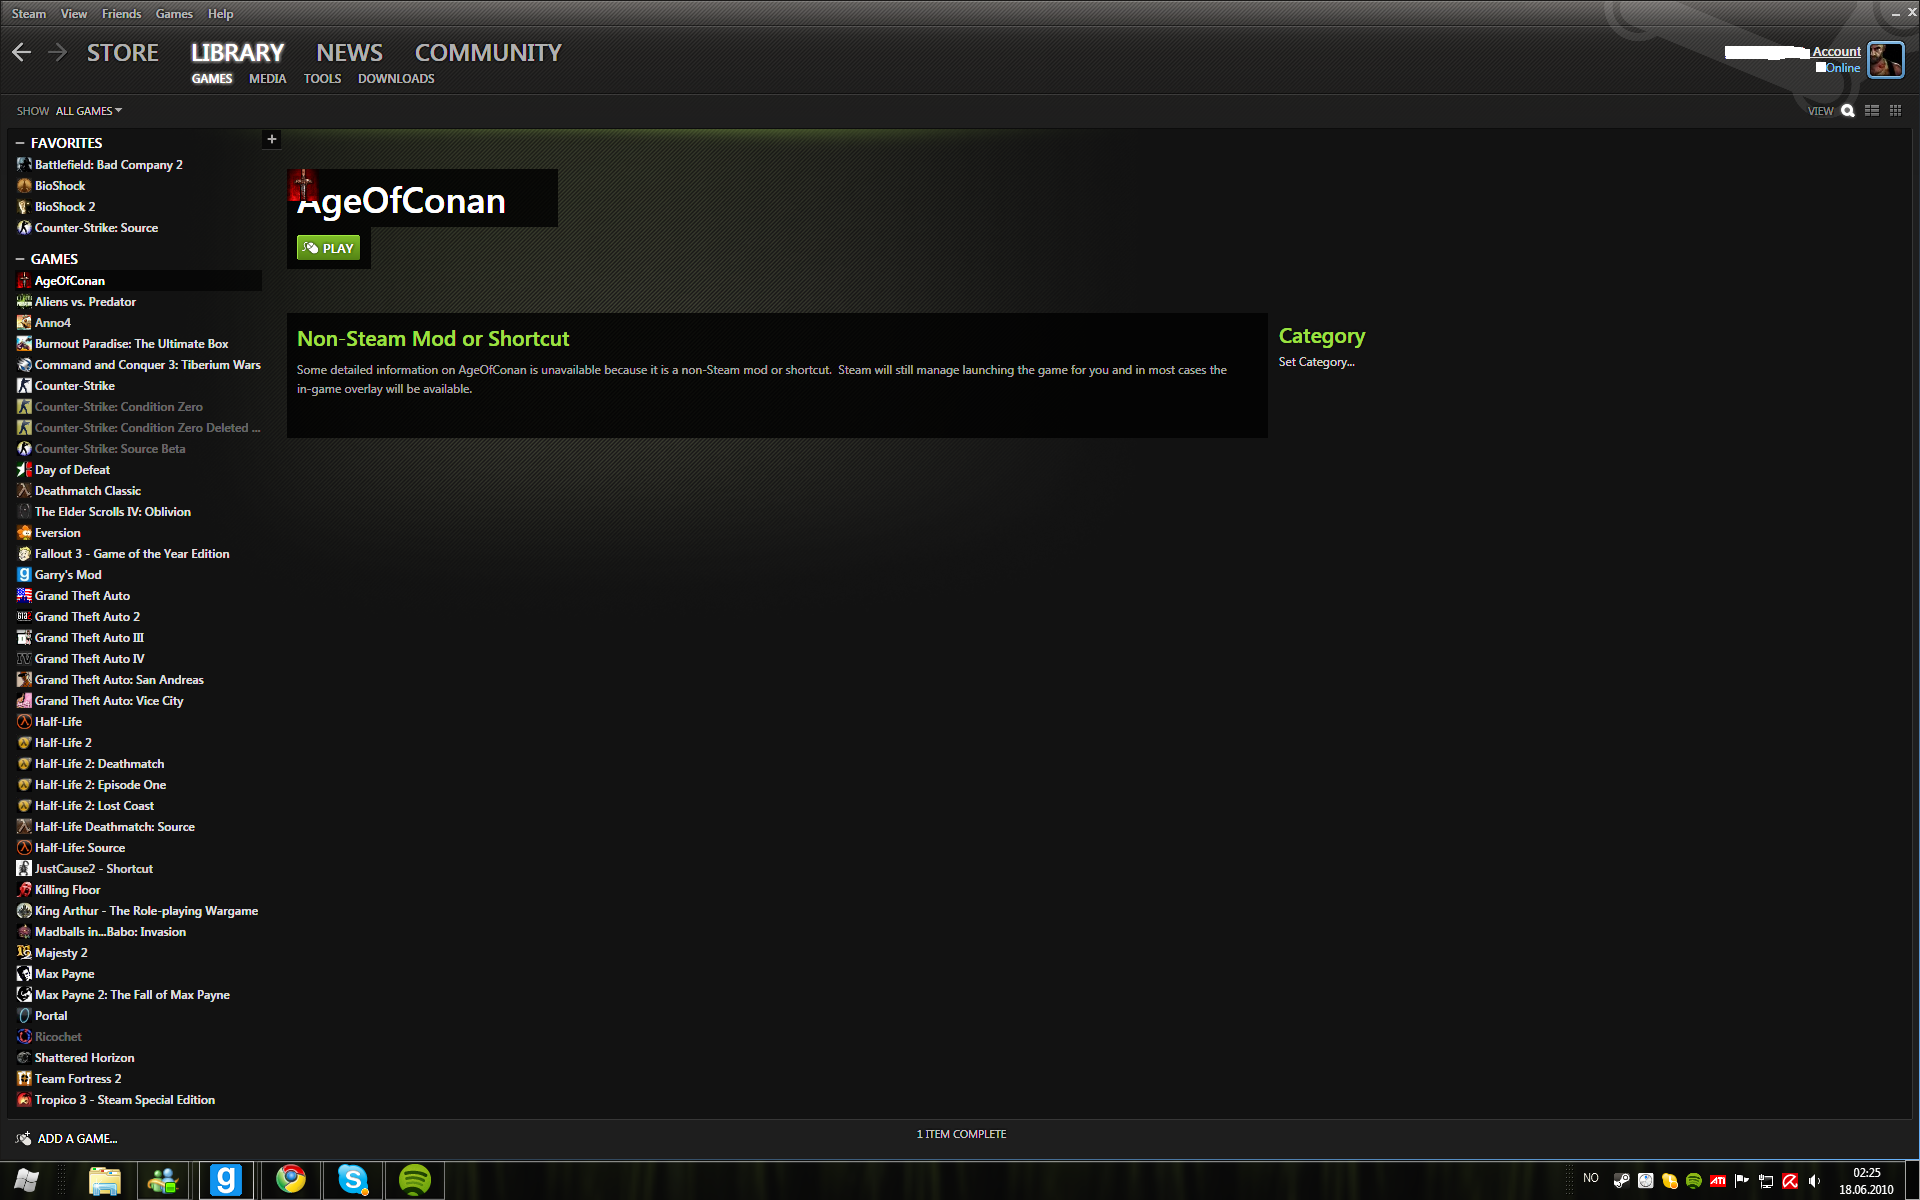The image size is (1920, 1200).
Task: Select King Arthur - The Role-playing Wargame
Action: pos(138,911)
